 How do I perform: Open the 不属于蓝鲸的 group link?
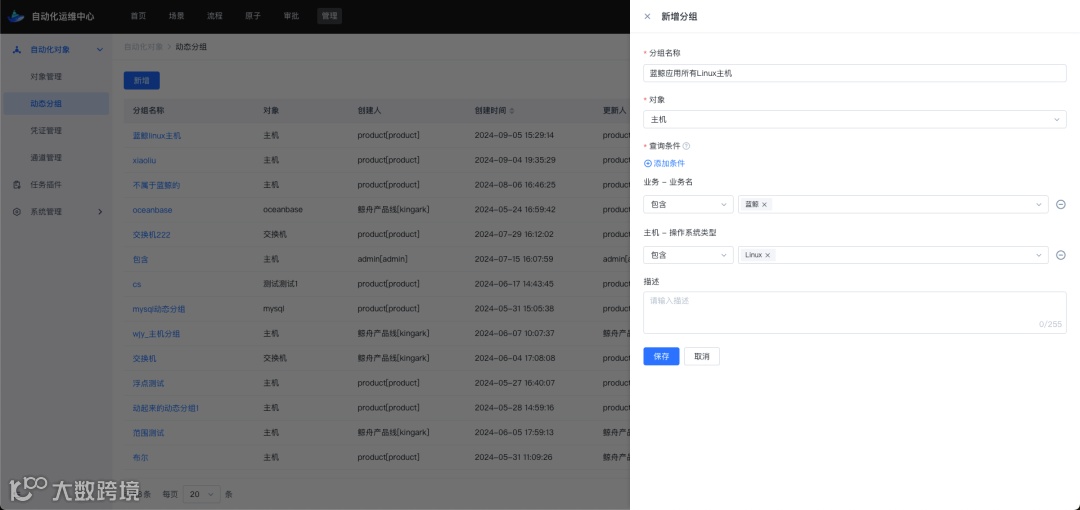(x=156, y=185)
